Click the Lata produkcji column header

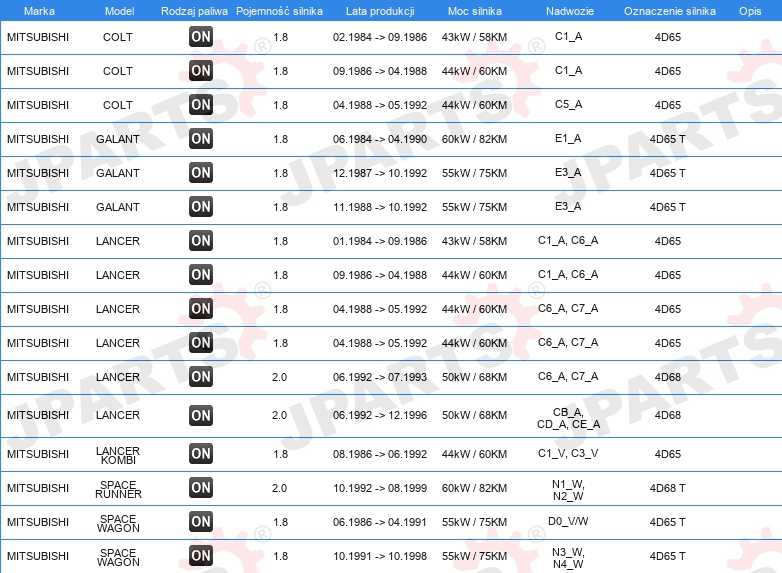380,11
